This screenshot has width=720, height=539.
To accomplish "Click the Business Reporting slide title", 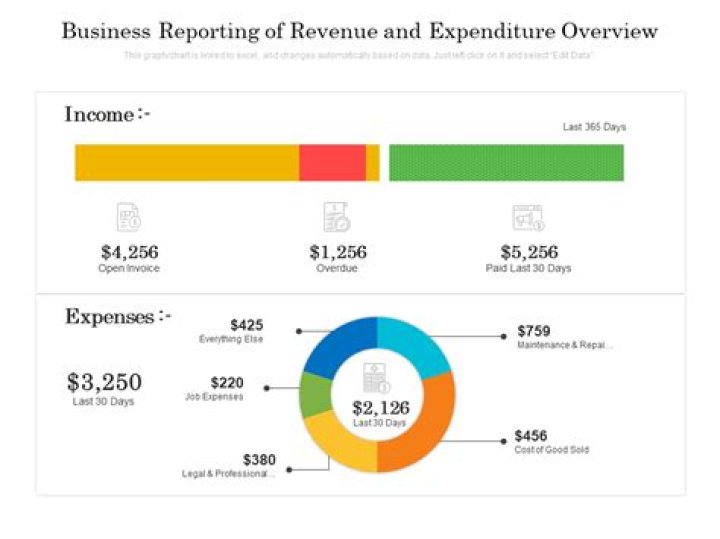I will click(x=360, y=31).
